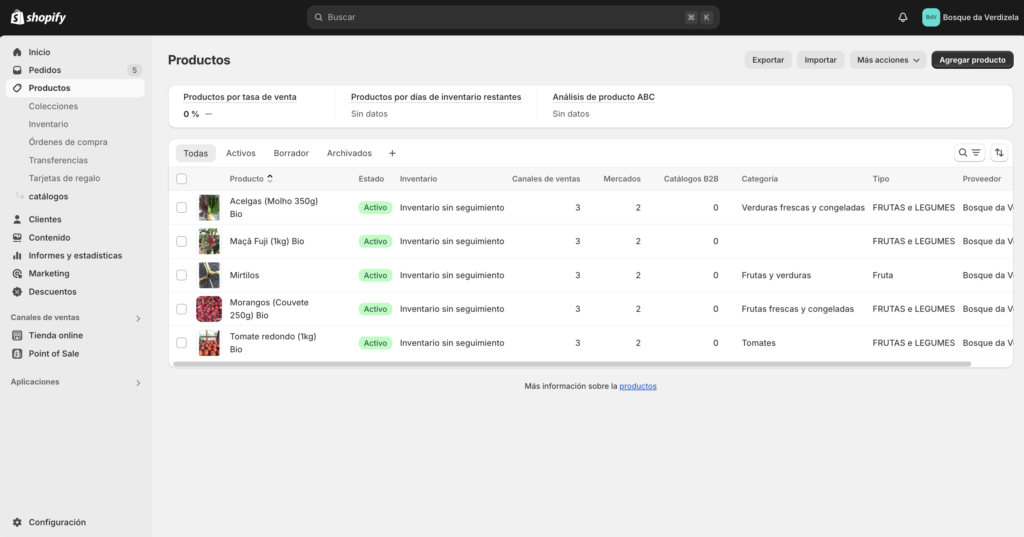
Task: Open Configuración gear in sidebar
Action: coord(18,522)
